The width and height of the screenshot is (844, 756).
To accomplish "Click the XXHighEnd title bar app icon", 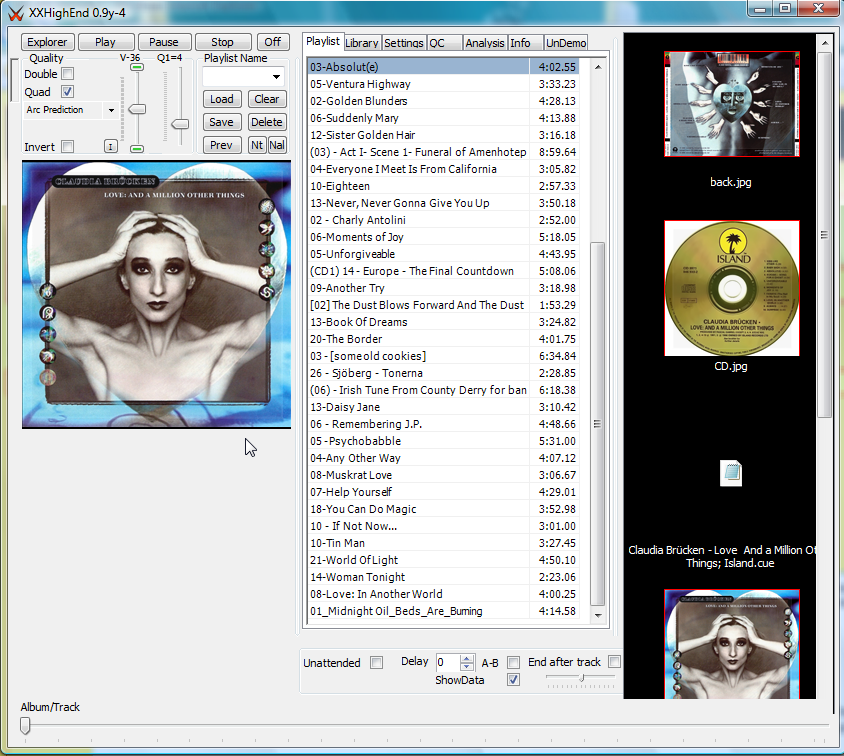I will [16, 13].
